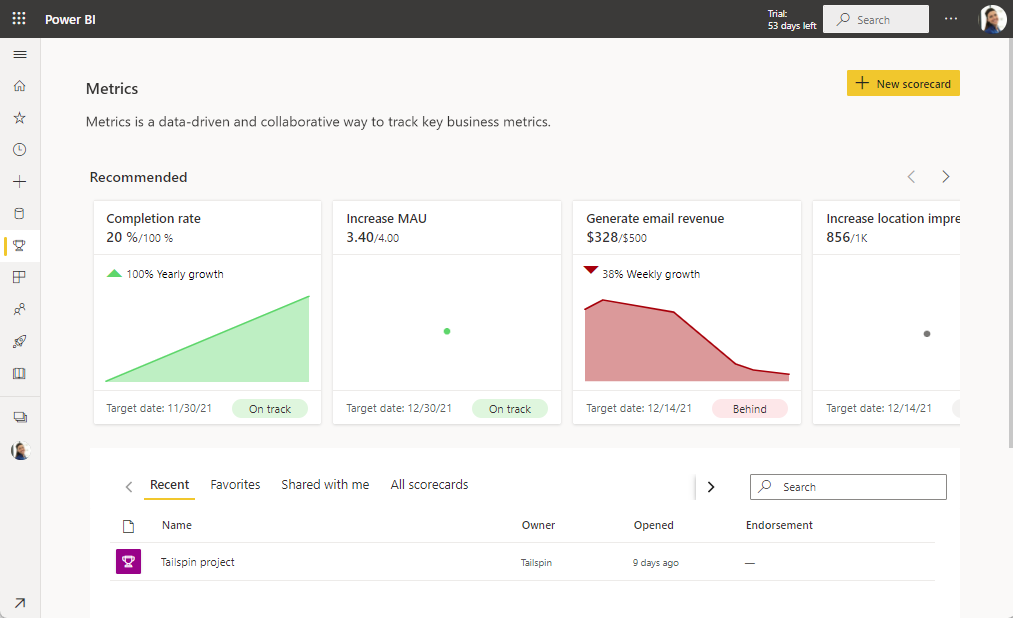Open Home in the navigation pane
Viewport: 1013px width, 618px height.
coord(19,86)
